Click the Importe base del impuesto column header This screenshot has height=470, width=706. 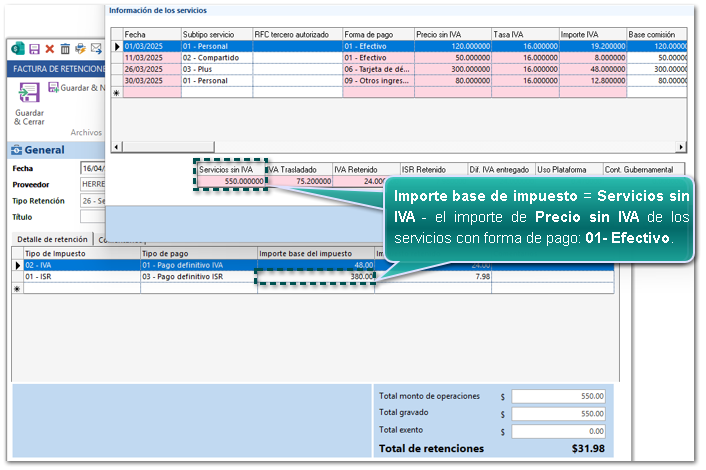point(316,253)
